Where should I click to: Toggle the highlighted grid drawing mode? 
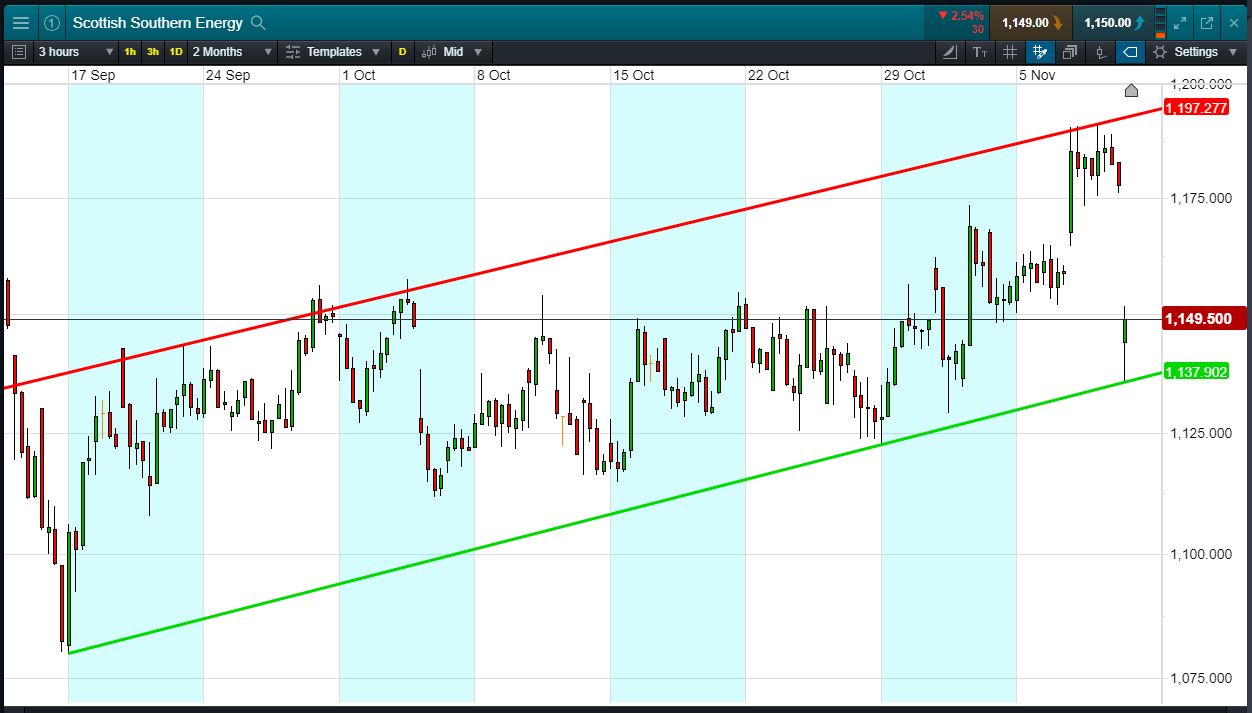tap(1040, 52)
